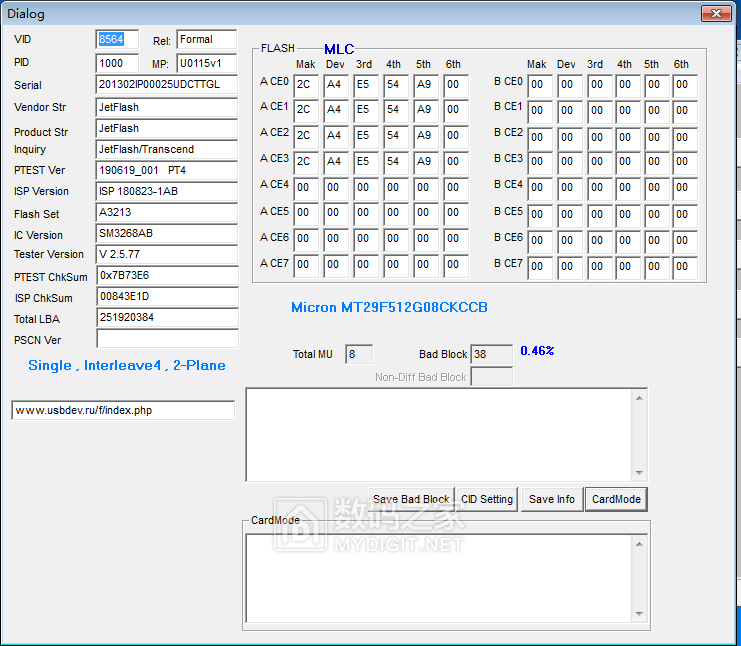
Task: Click the B CE5 6th cell 00
Action: [x=685, y=215]
